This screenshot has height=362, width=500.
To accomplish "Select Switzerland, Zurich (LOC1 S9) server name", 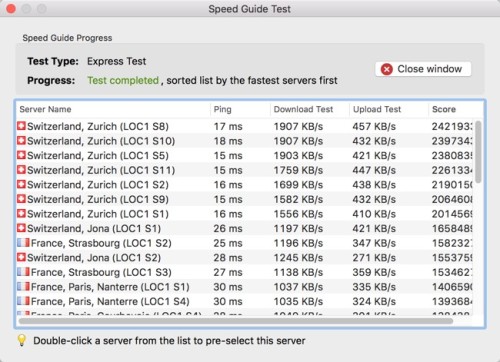I will tap(98, 200).
